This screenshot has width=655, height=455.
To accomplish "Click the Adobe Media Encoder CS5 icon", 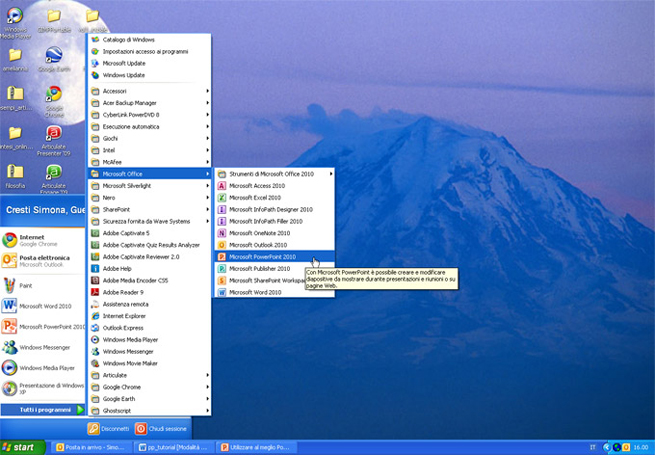I will [x=95, y=280].
